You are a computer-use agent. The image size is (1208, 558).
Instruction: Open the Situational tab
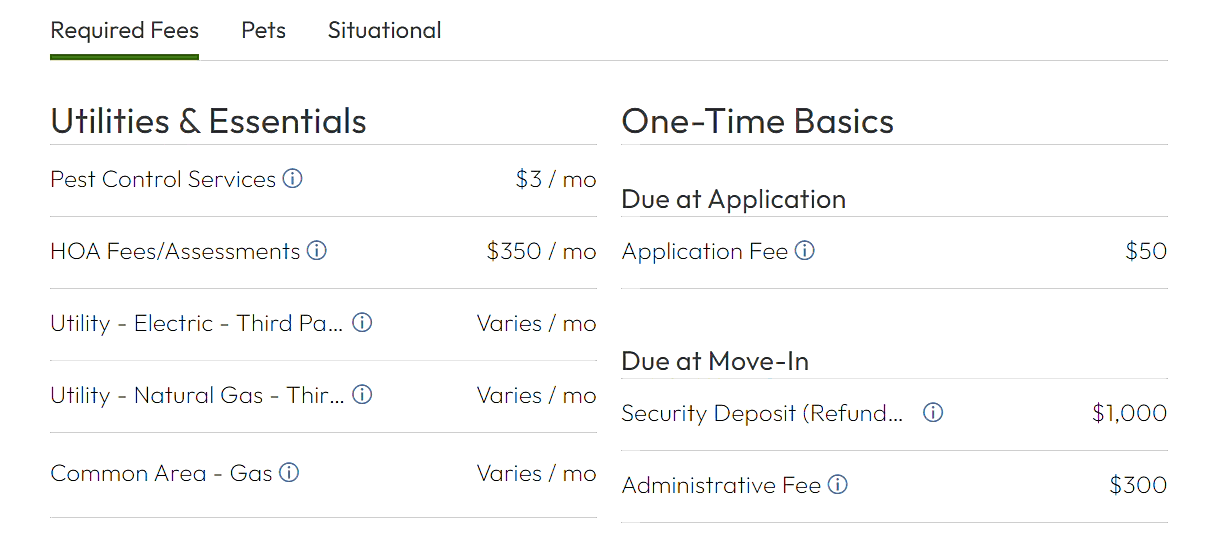[385, 31]
